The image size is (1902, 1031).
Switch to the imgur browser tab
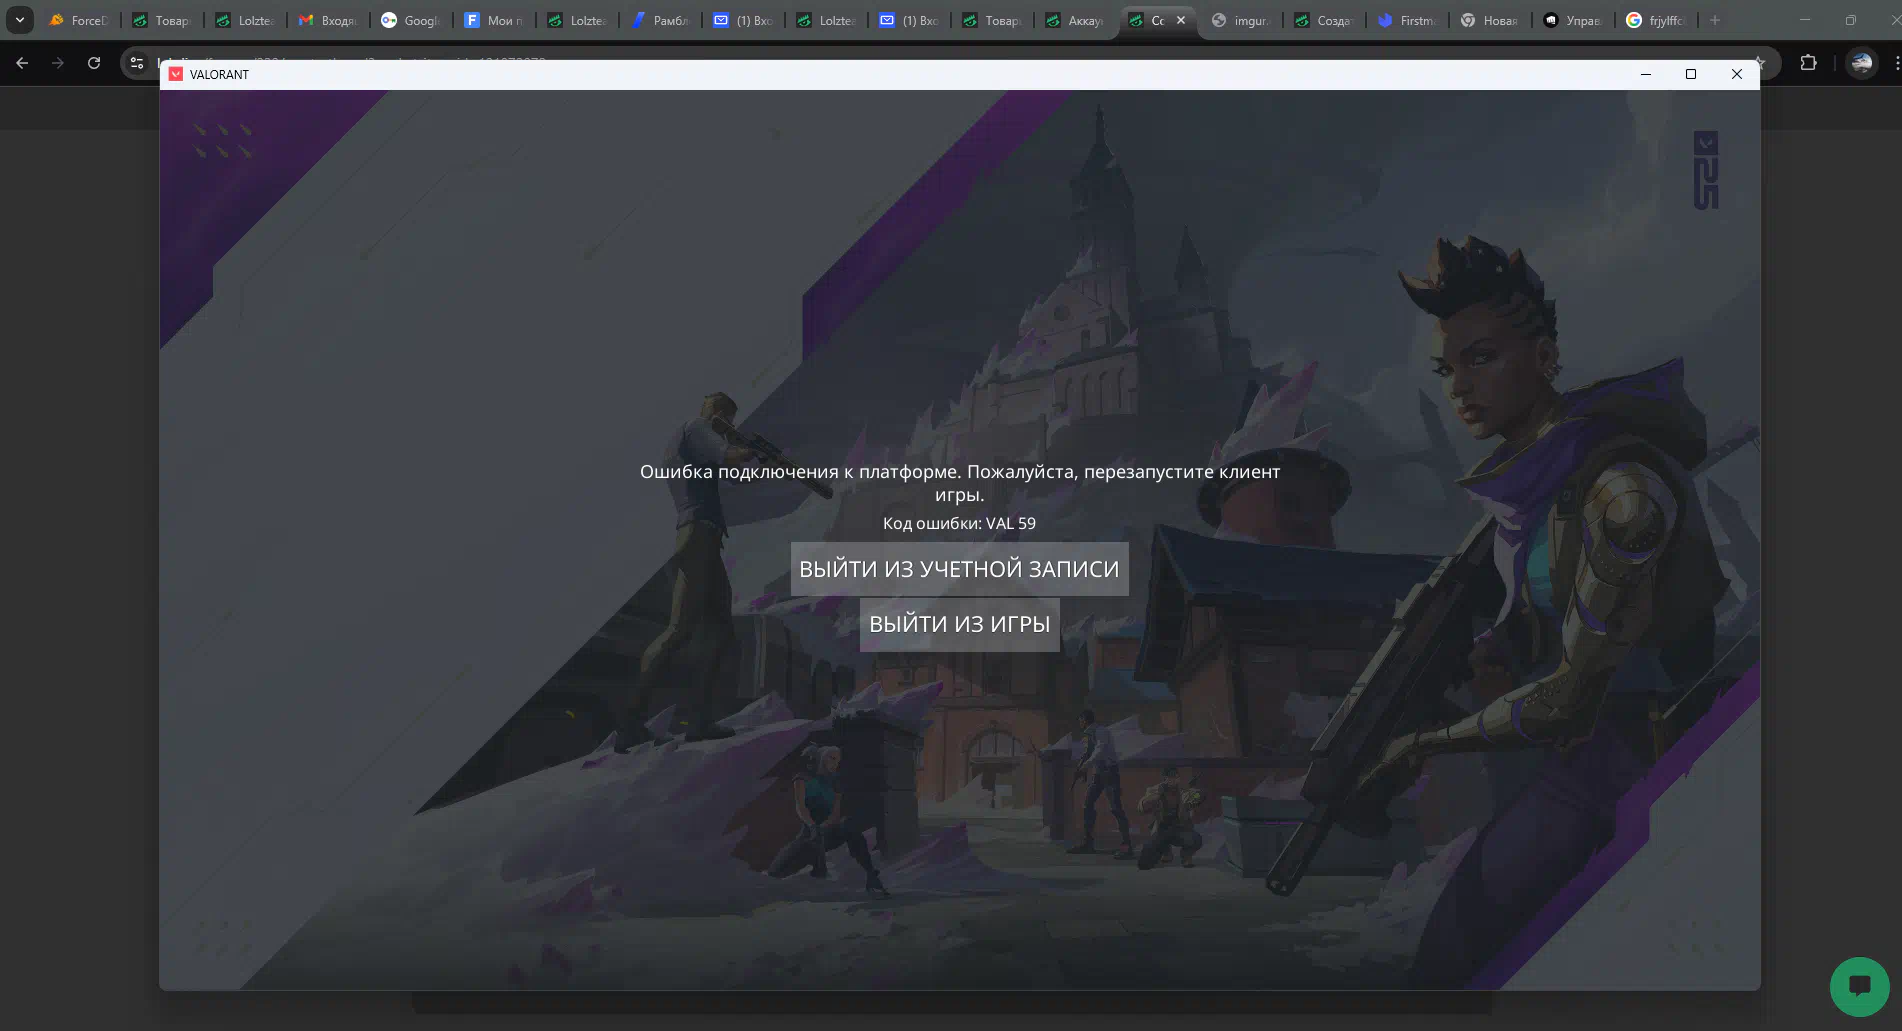click(1241, 20)
